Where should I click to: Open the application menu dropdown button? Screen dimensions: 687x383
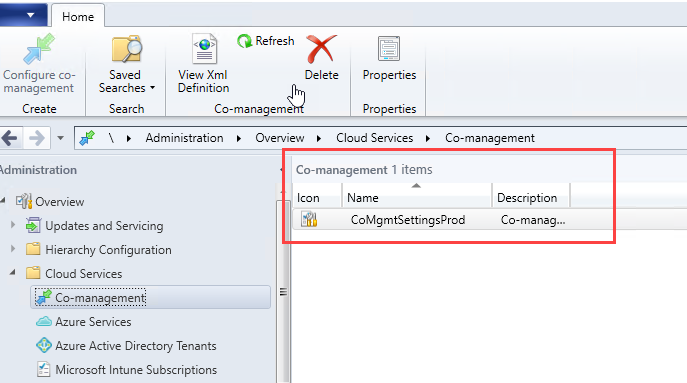[x=30, y=15]
